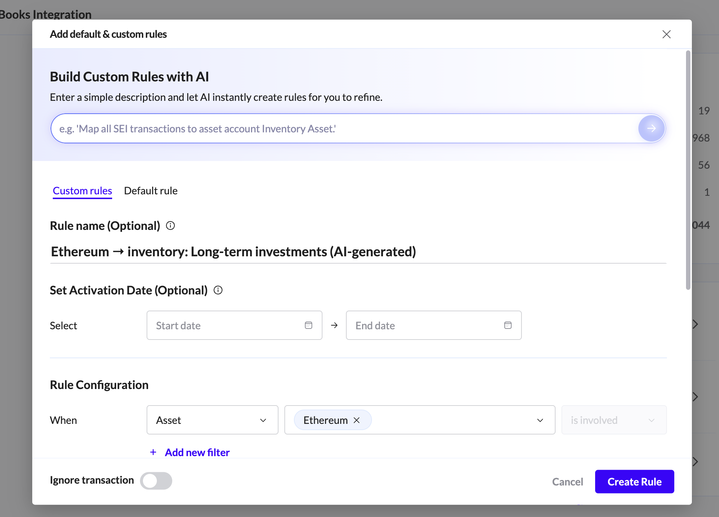
Task: Click the plus icon for Add new filter
Action: coord(153,453)
